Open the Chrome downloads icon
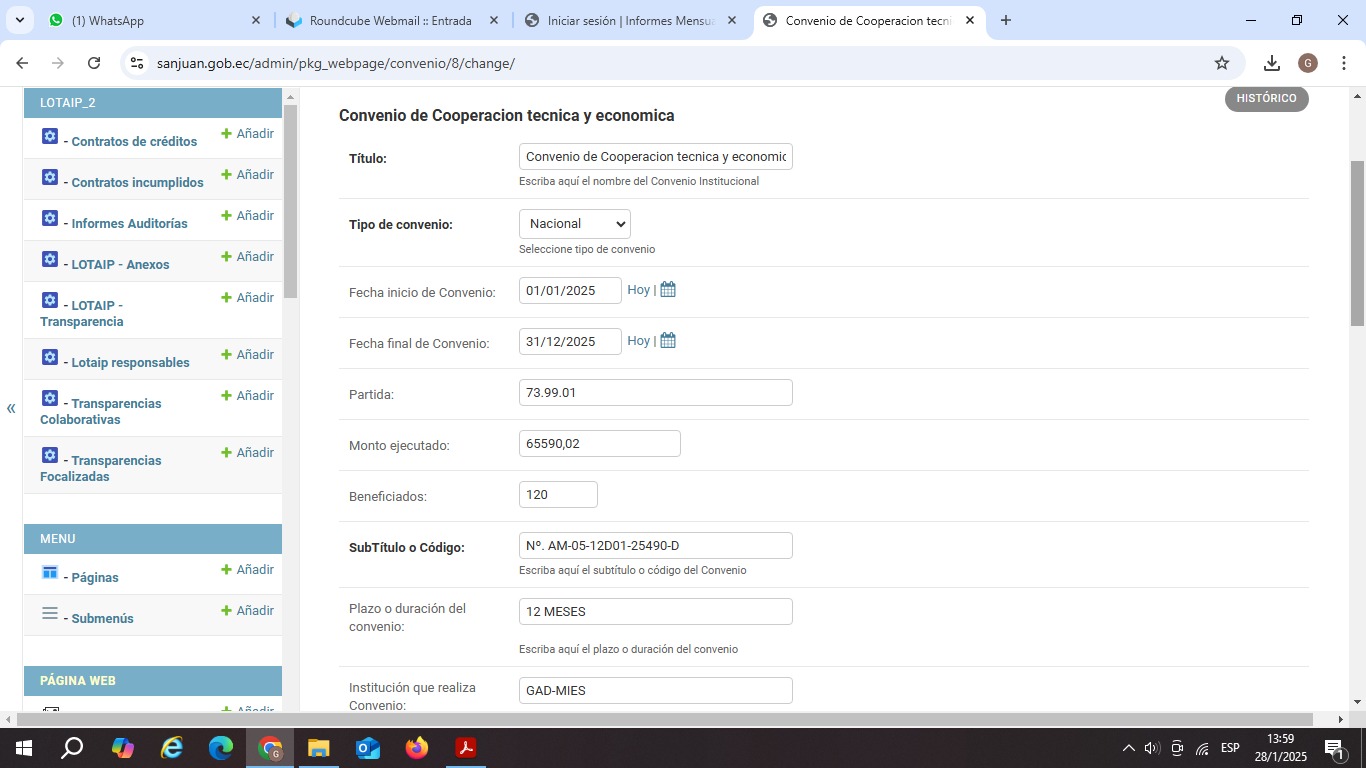The height and width of the screenshot is (768, 1366). tap(1271, 63)
